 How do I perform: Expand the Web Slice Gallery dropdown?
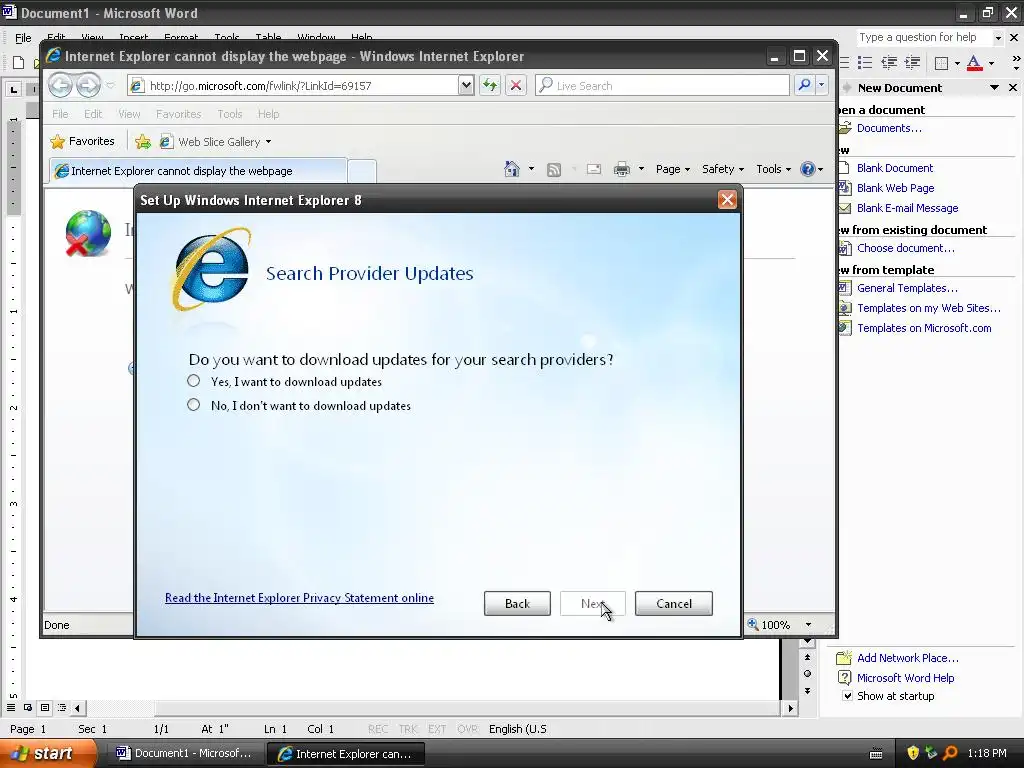[268, 142]
